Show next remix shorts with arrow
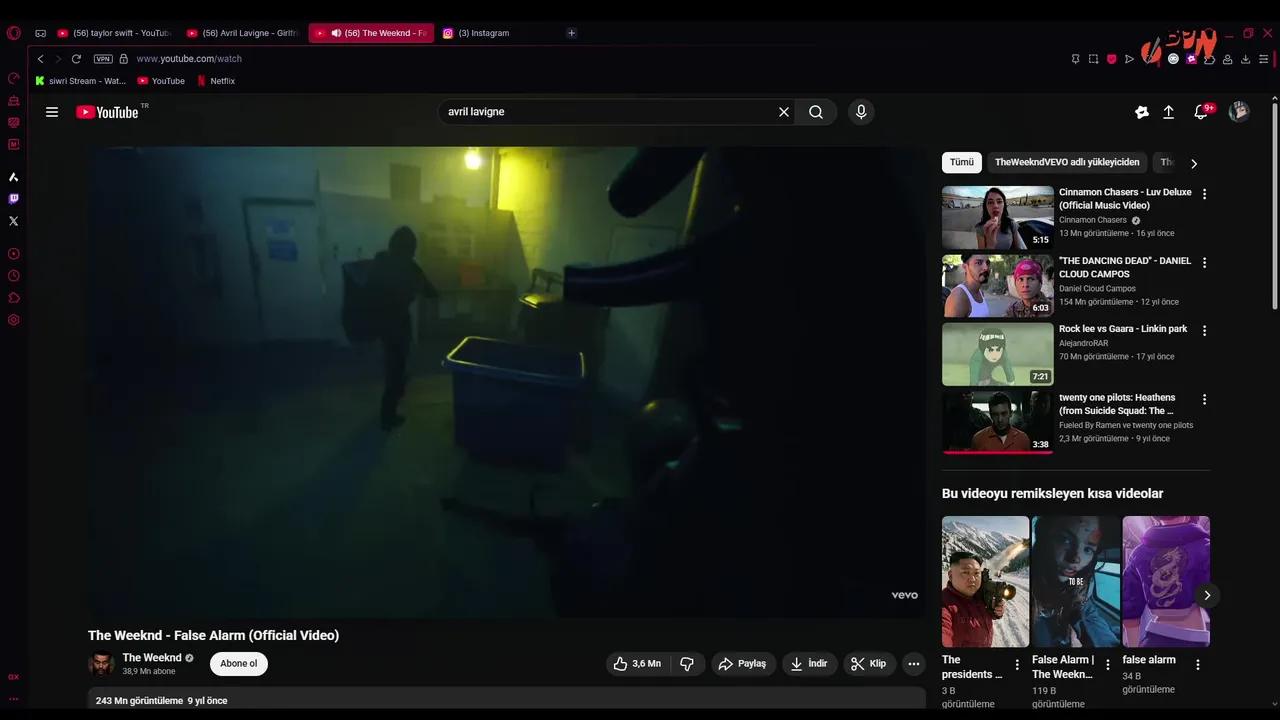1280x720 pixels. (x=1207, y=595)
